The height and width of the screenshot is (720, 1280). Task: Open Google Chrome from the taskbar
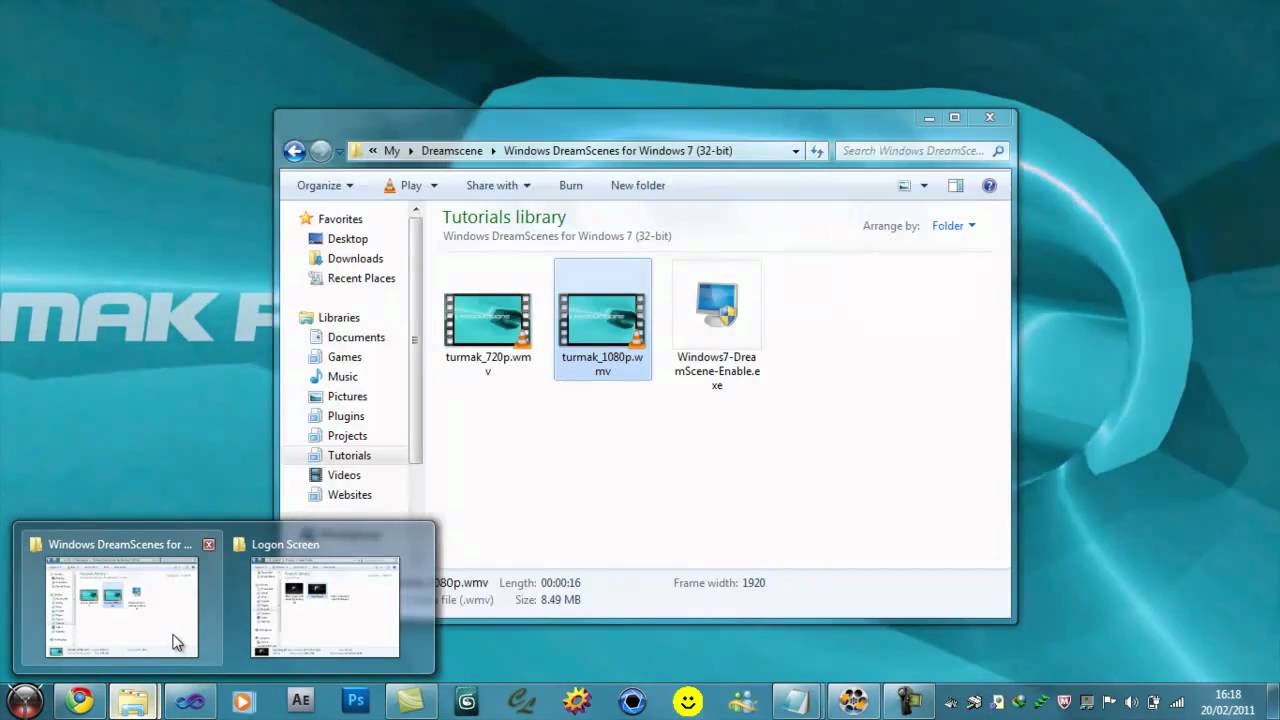click(80, 701)
